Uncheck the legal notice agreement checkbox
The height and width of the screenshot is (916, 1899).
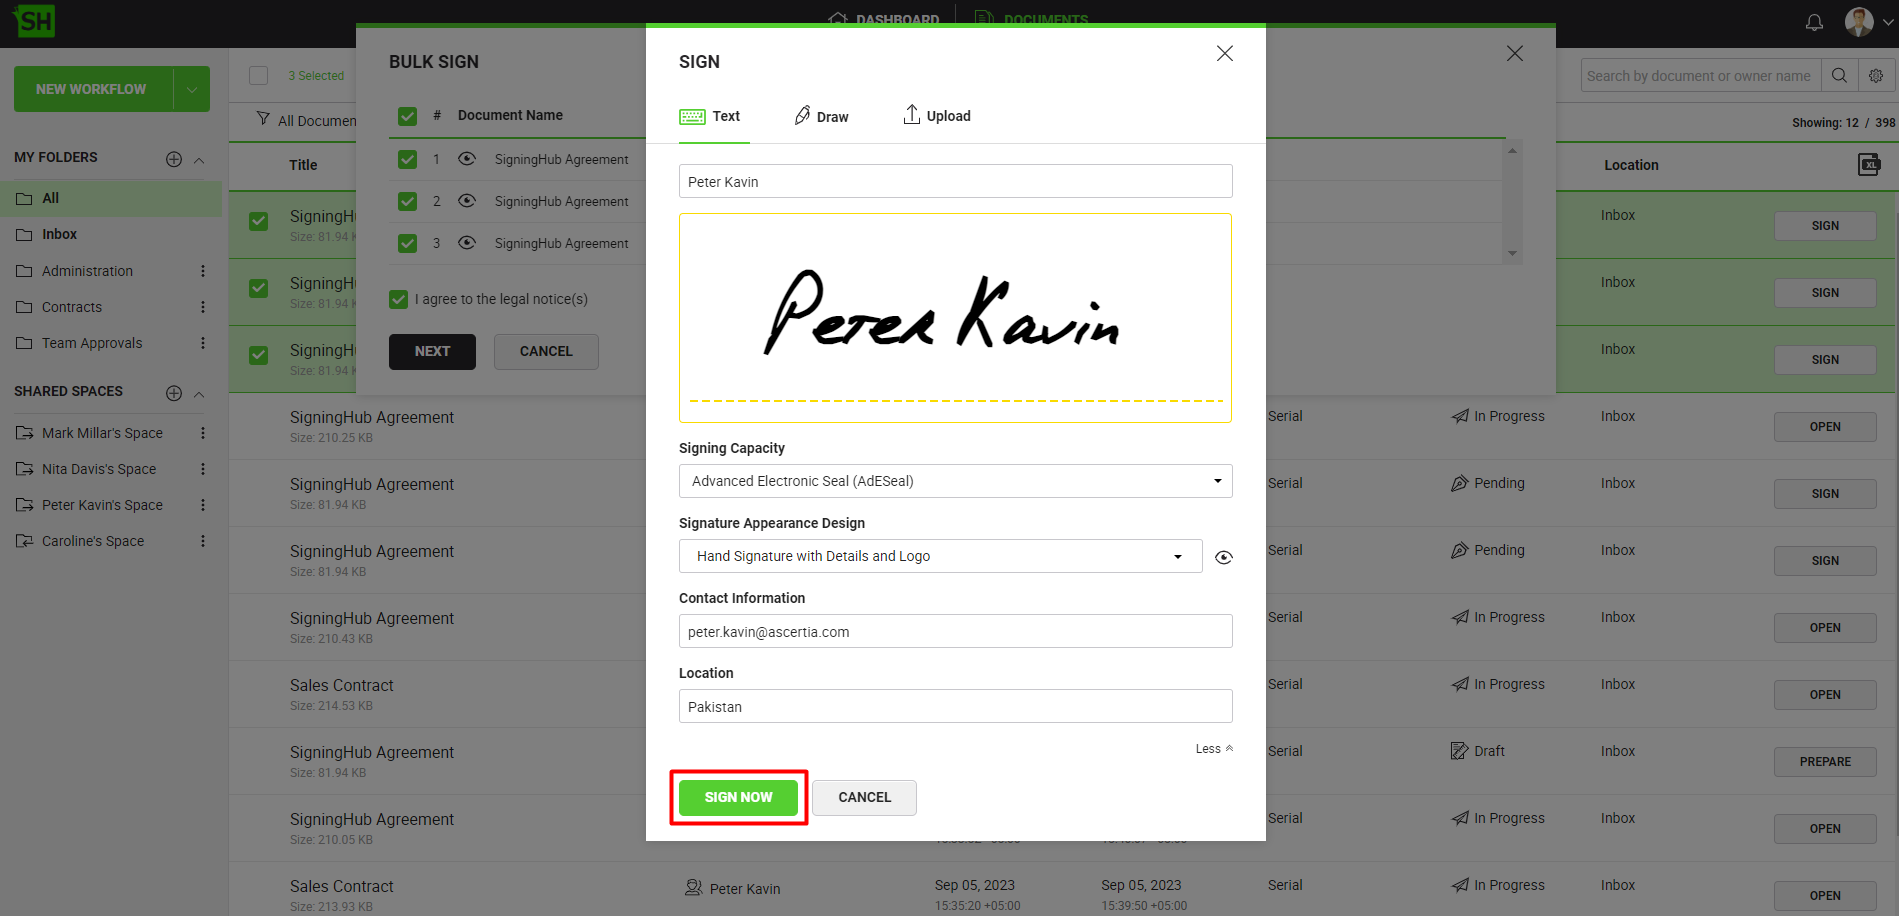(x=399, y=299)
